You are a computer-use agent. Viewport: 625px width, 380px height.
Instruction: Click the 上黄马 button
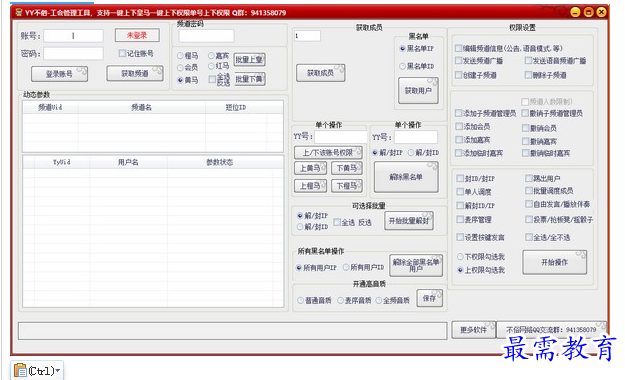tap(311, 168)
